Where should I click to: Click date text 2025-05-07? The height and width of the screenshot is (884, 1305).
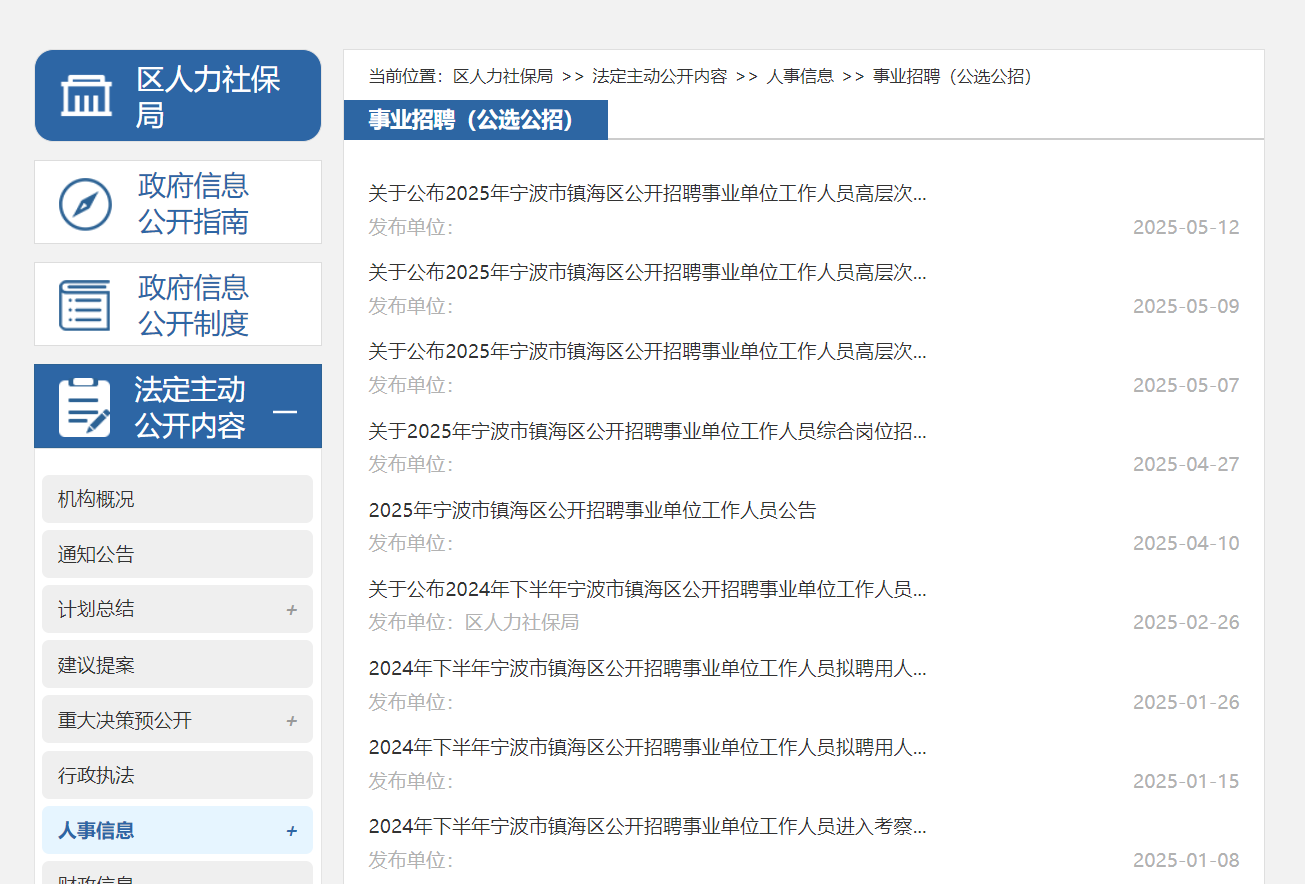pos(1186,385)
